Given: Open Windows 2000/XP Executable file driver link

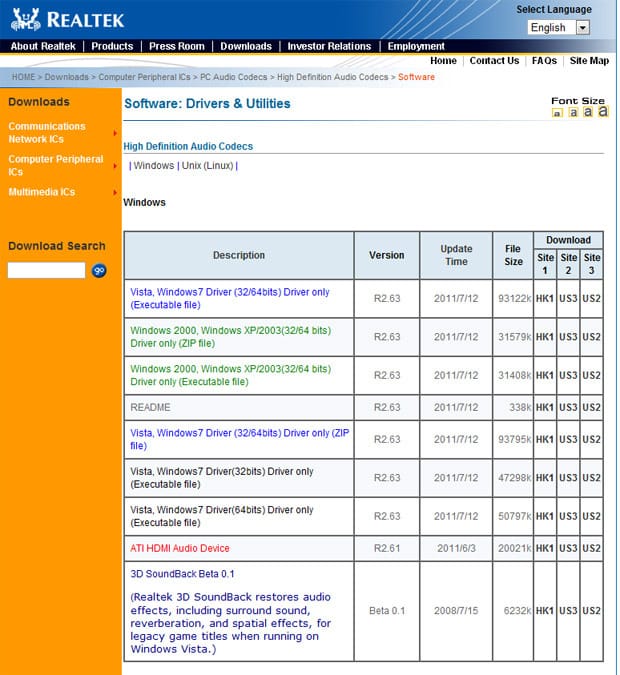Looking at the screenshot, I should tap(230, 375).
